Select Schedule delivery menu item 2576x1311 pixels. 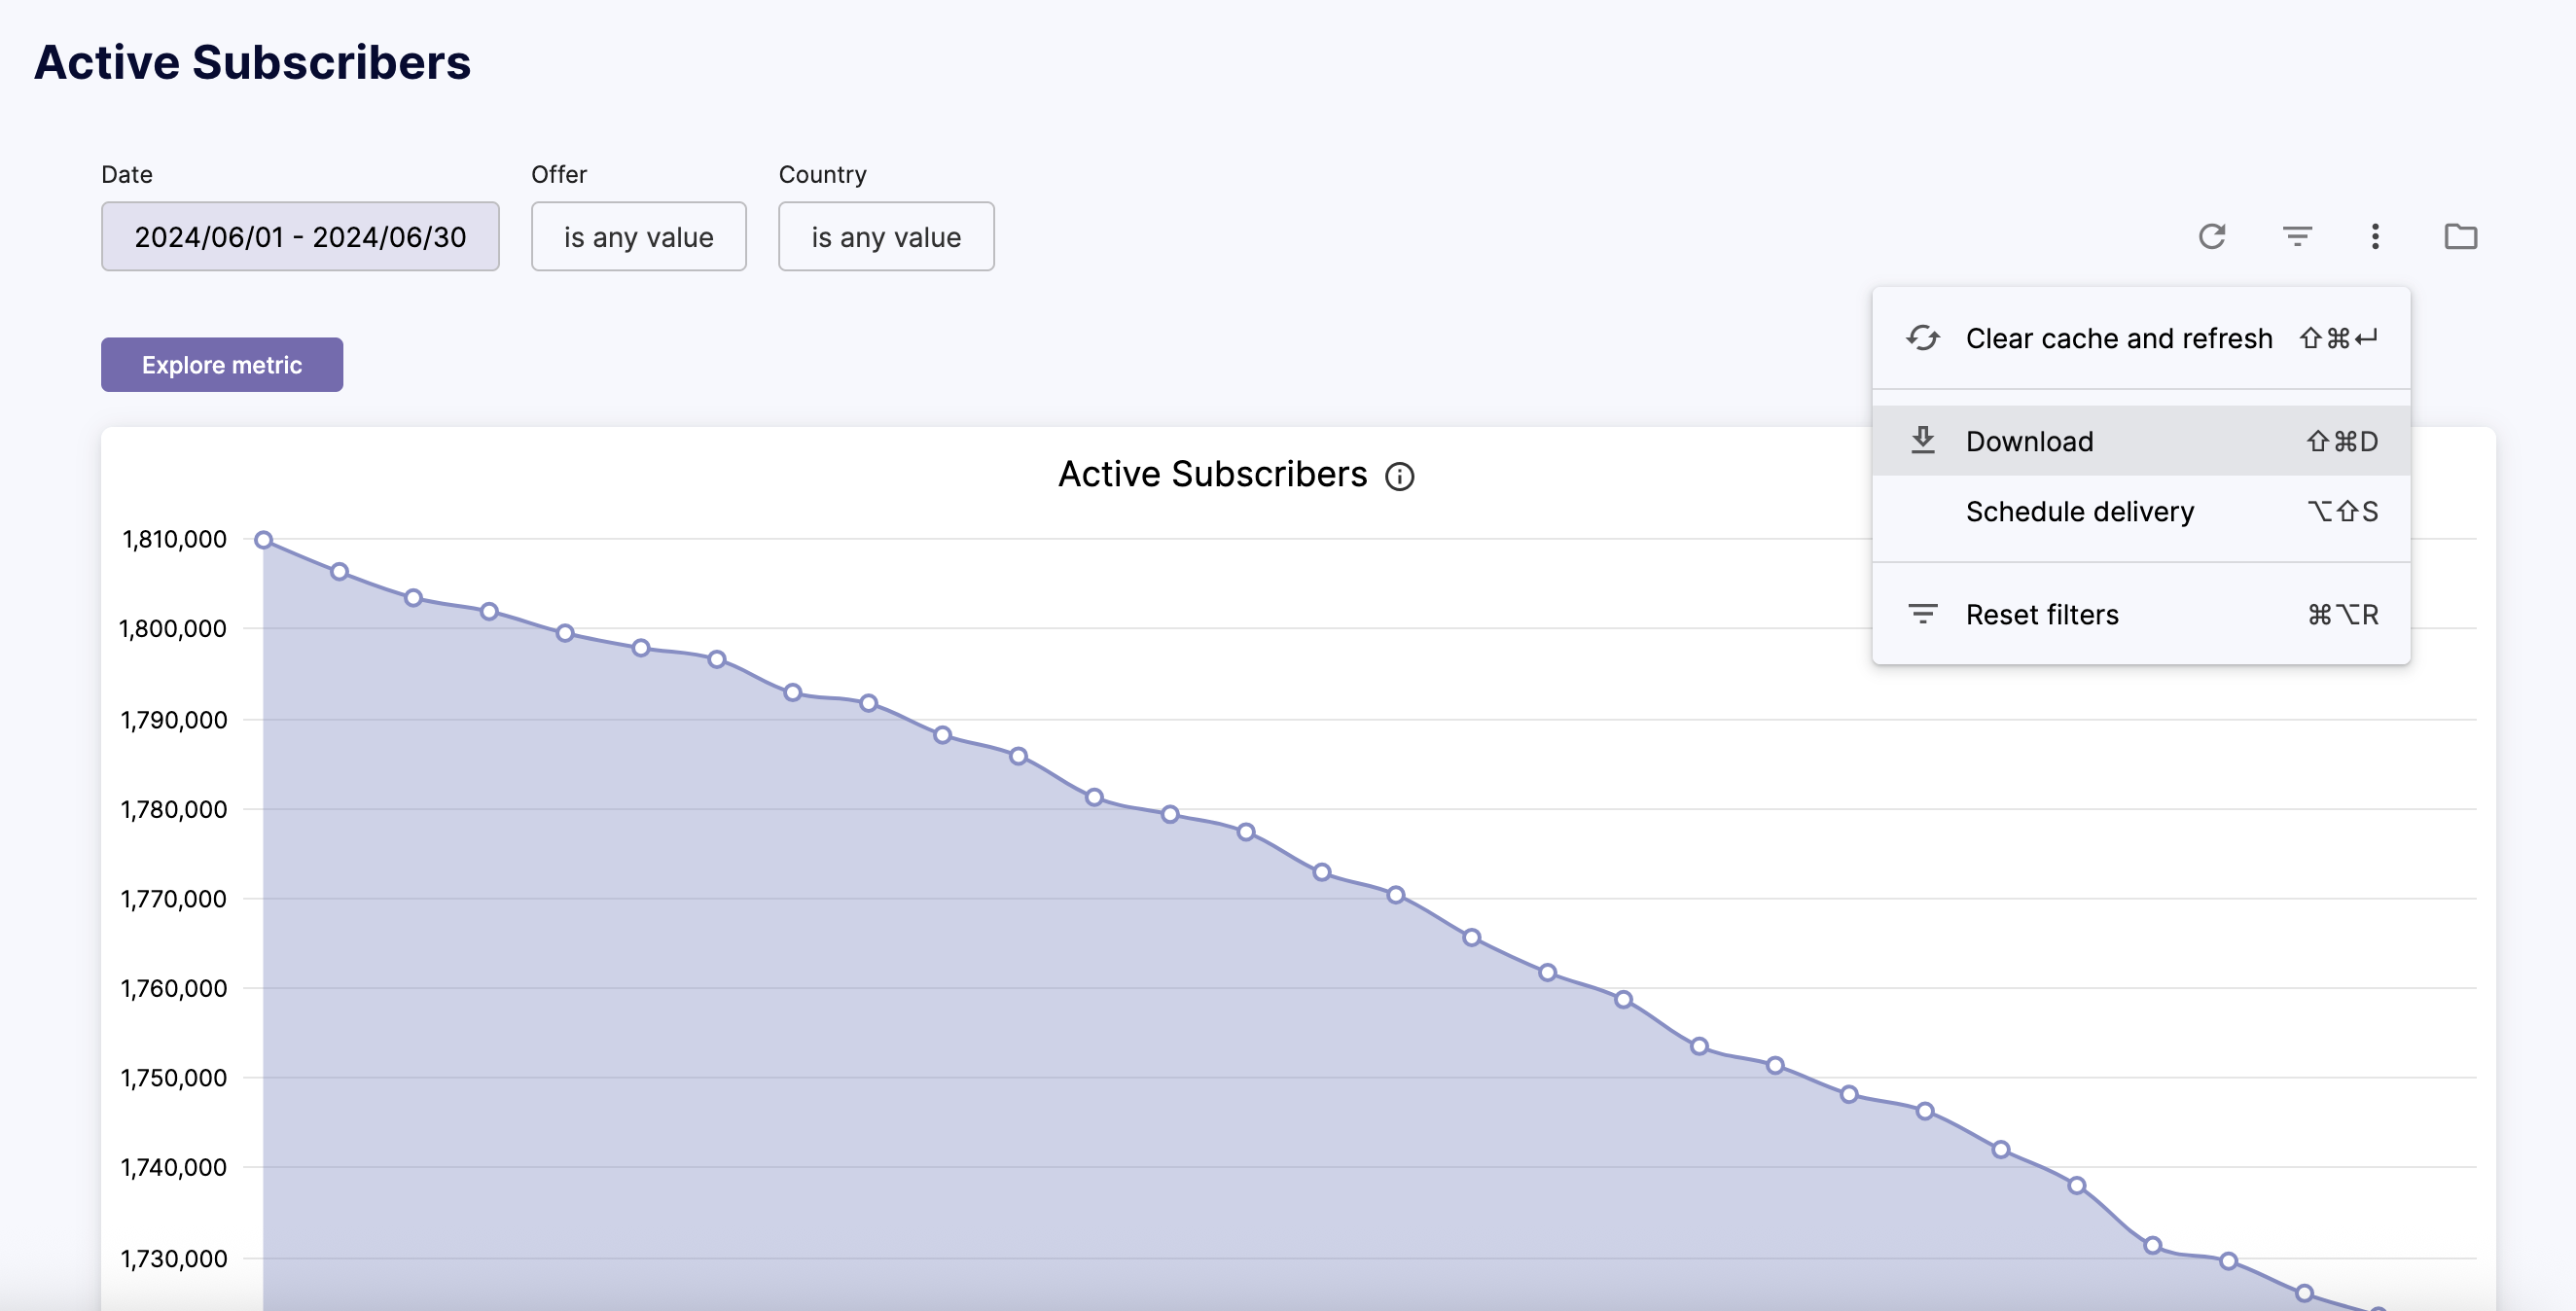pyautogui.click(x=2141, y=512)
